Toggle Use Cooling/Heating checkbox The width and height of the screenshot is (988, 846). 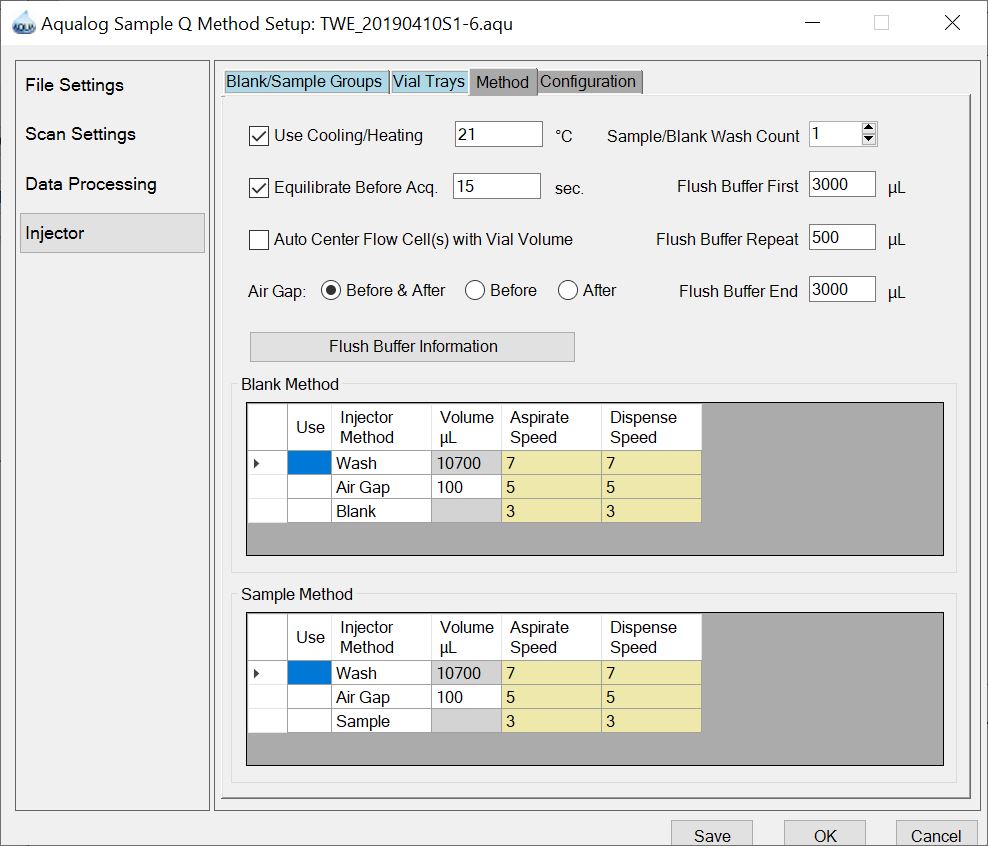[x=259, y=136]
